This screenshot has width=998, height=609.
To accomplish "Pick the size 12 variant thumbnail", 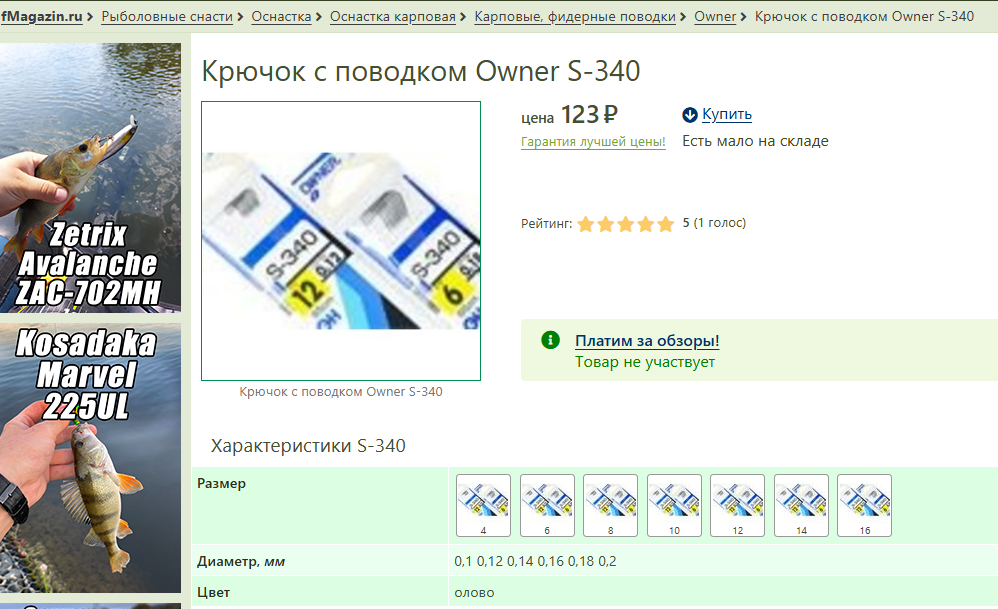I will [737, 505].
